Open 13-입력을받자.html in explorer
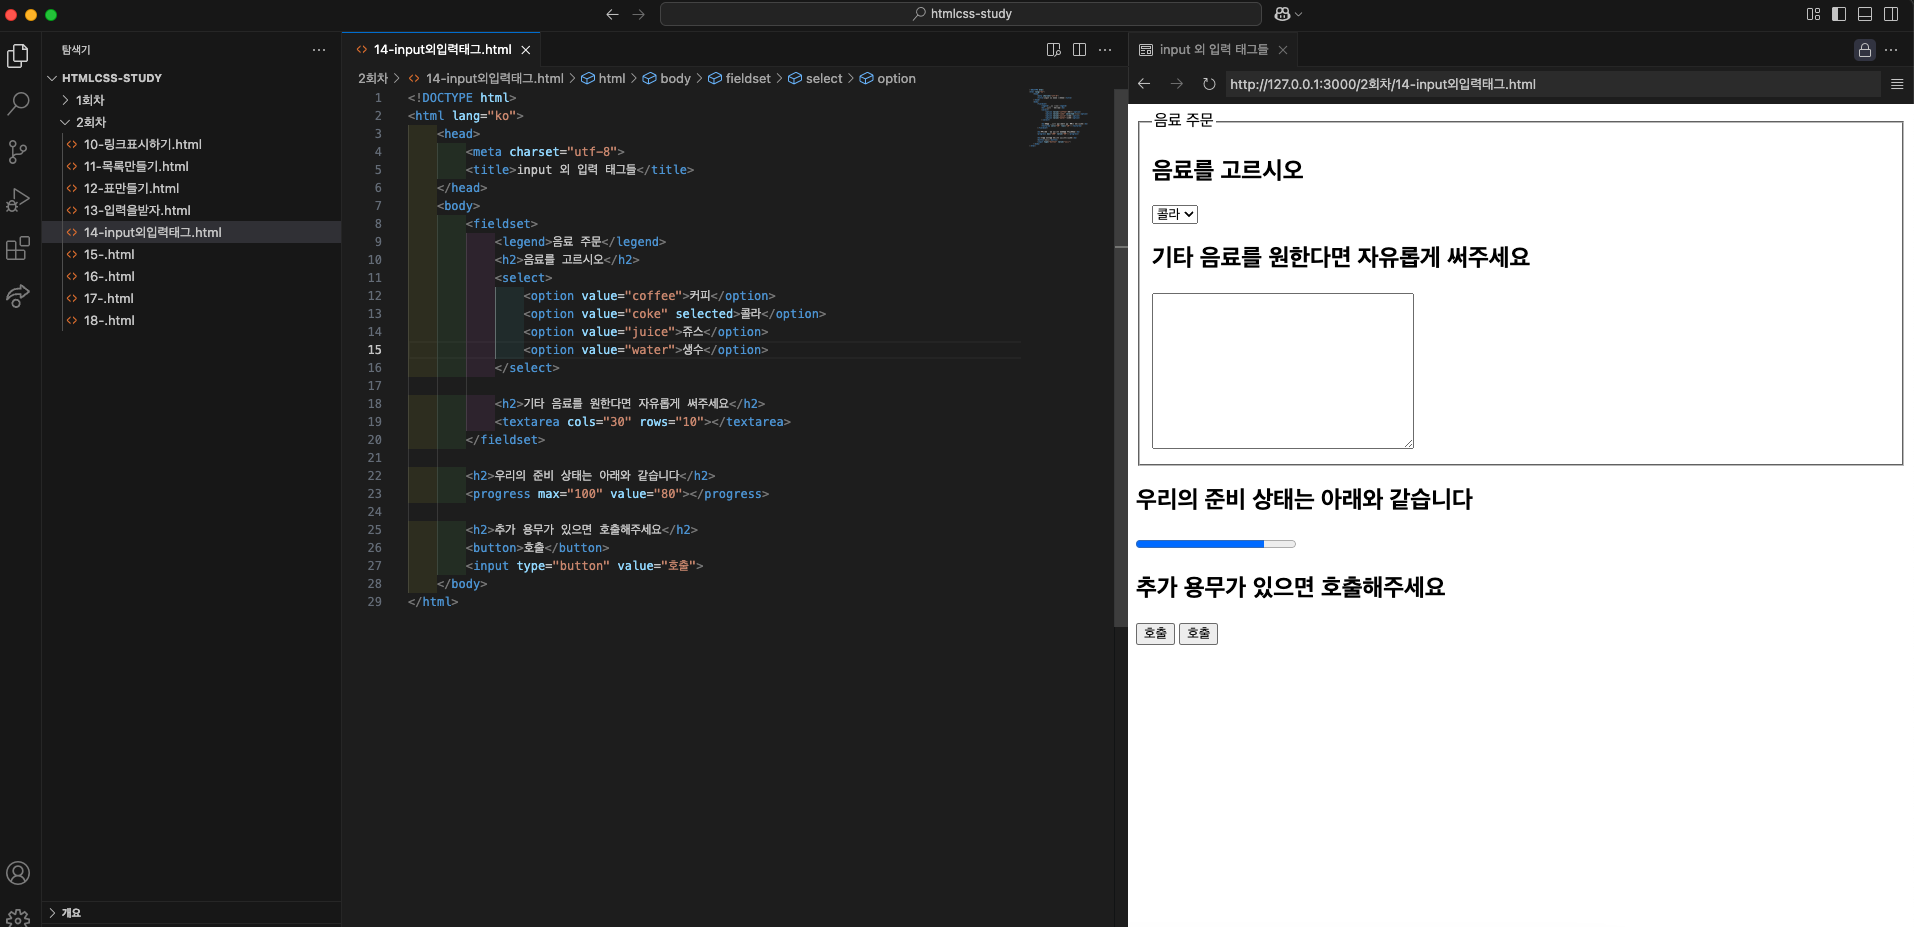 [191, 210]
